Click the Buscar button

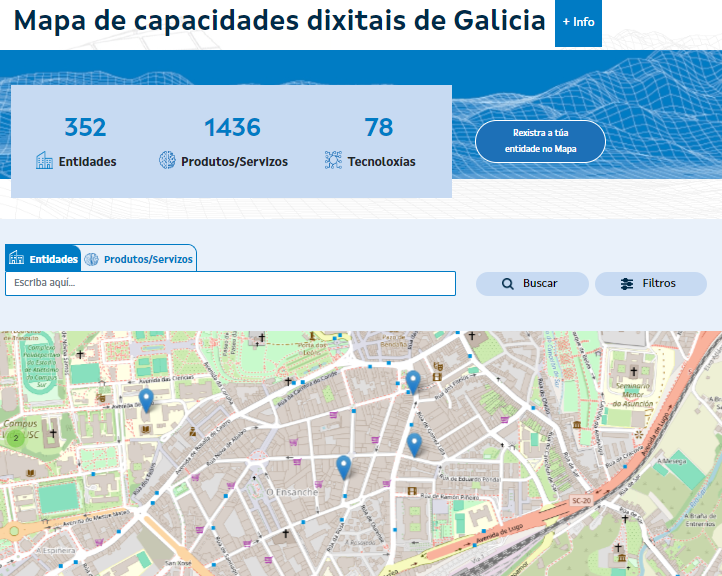532,284
